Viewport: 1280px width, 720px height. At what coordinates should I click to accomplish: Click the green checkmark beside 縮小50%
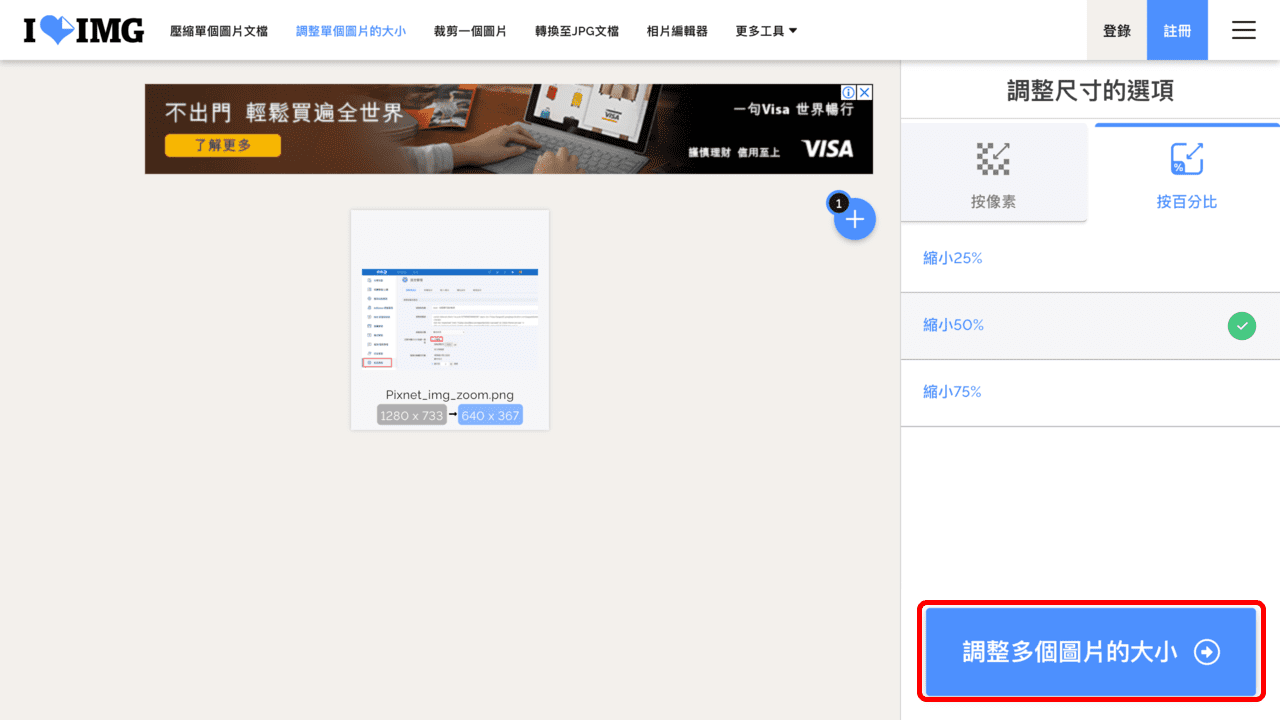pyautogui.click(x=1241, y=326)
